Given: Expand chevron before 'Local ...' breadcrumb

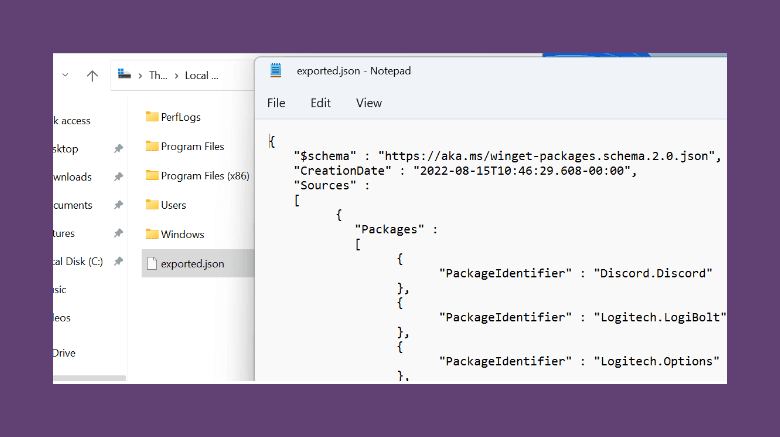Looking at the screenshot, I should (x=176, y=76).
